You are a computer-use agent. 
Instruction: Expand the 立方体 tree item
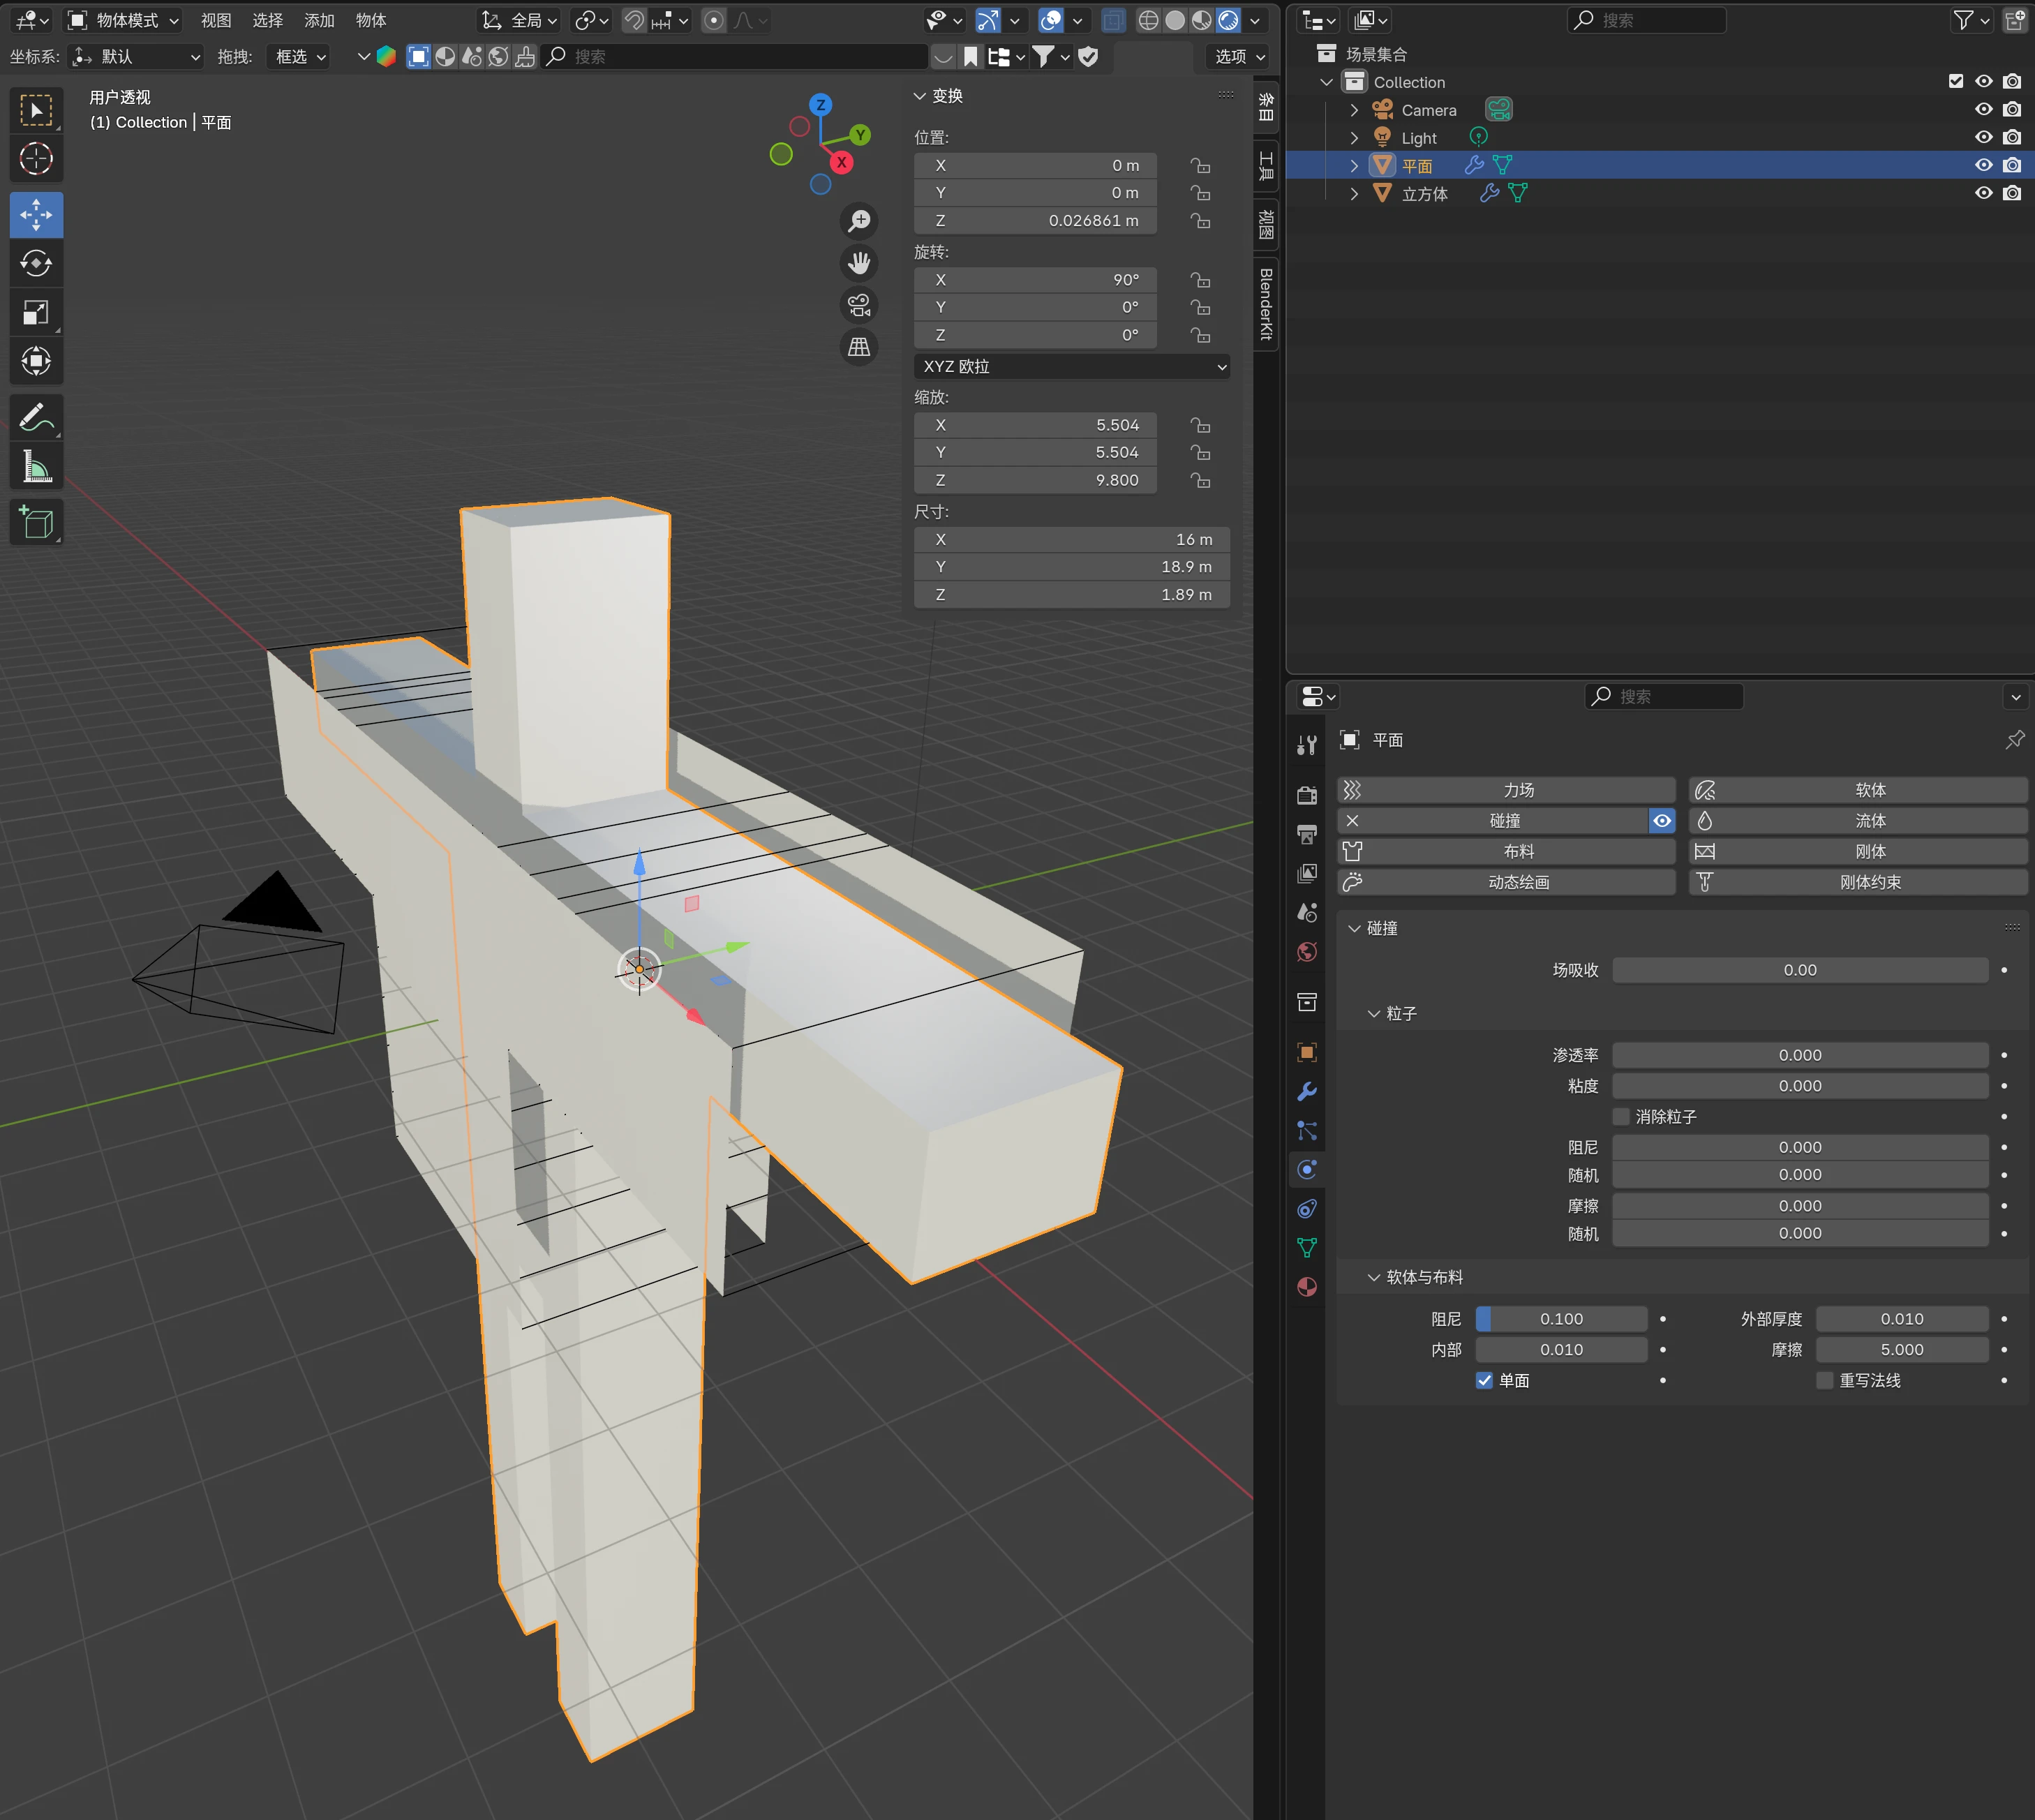coord(1354,194)
